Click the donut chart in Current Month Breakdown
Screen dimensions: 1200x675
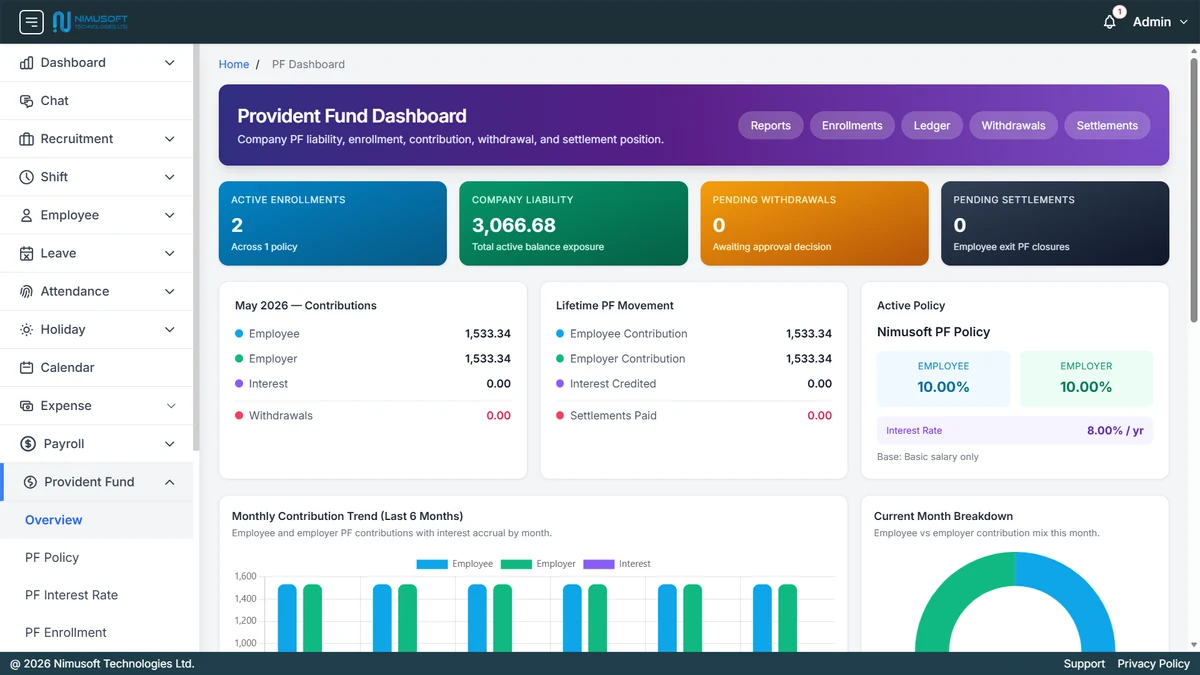[x=1015, y=601]
